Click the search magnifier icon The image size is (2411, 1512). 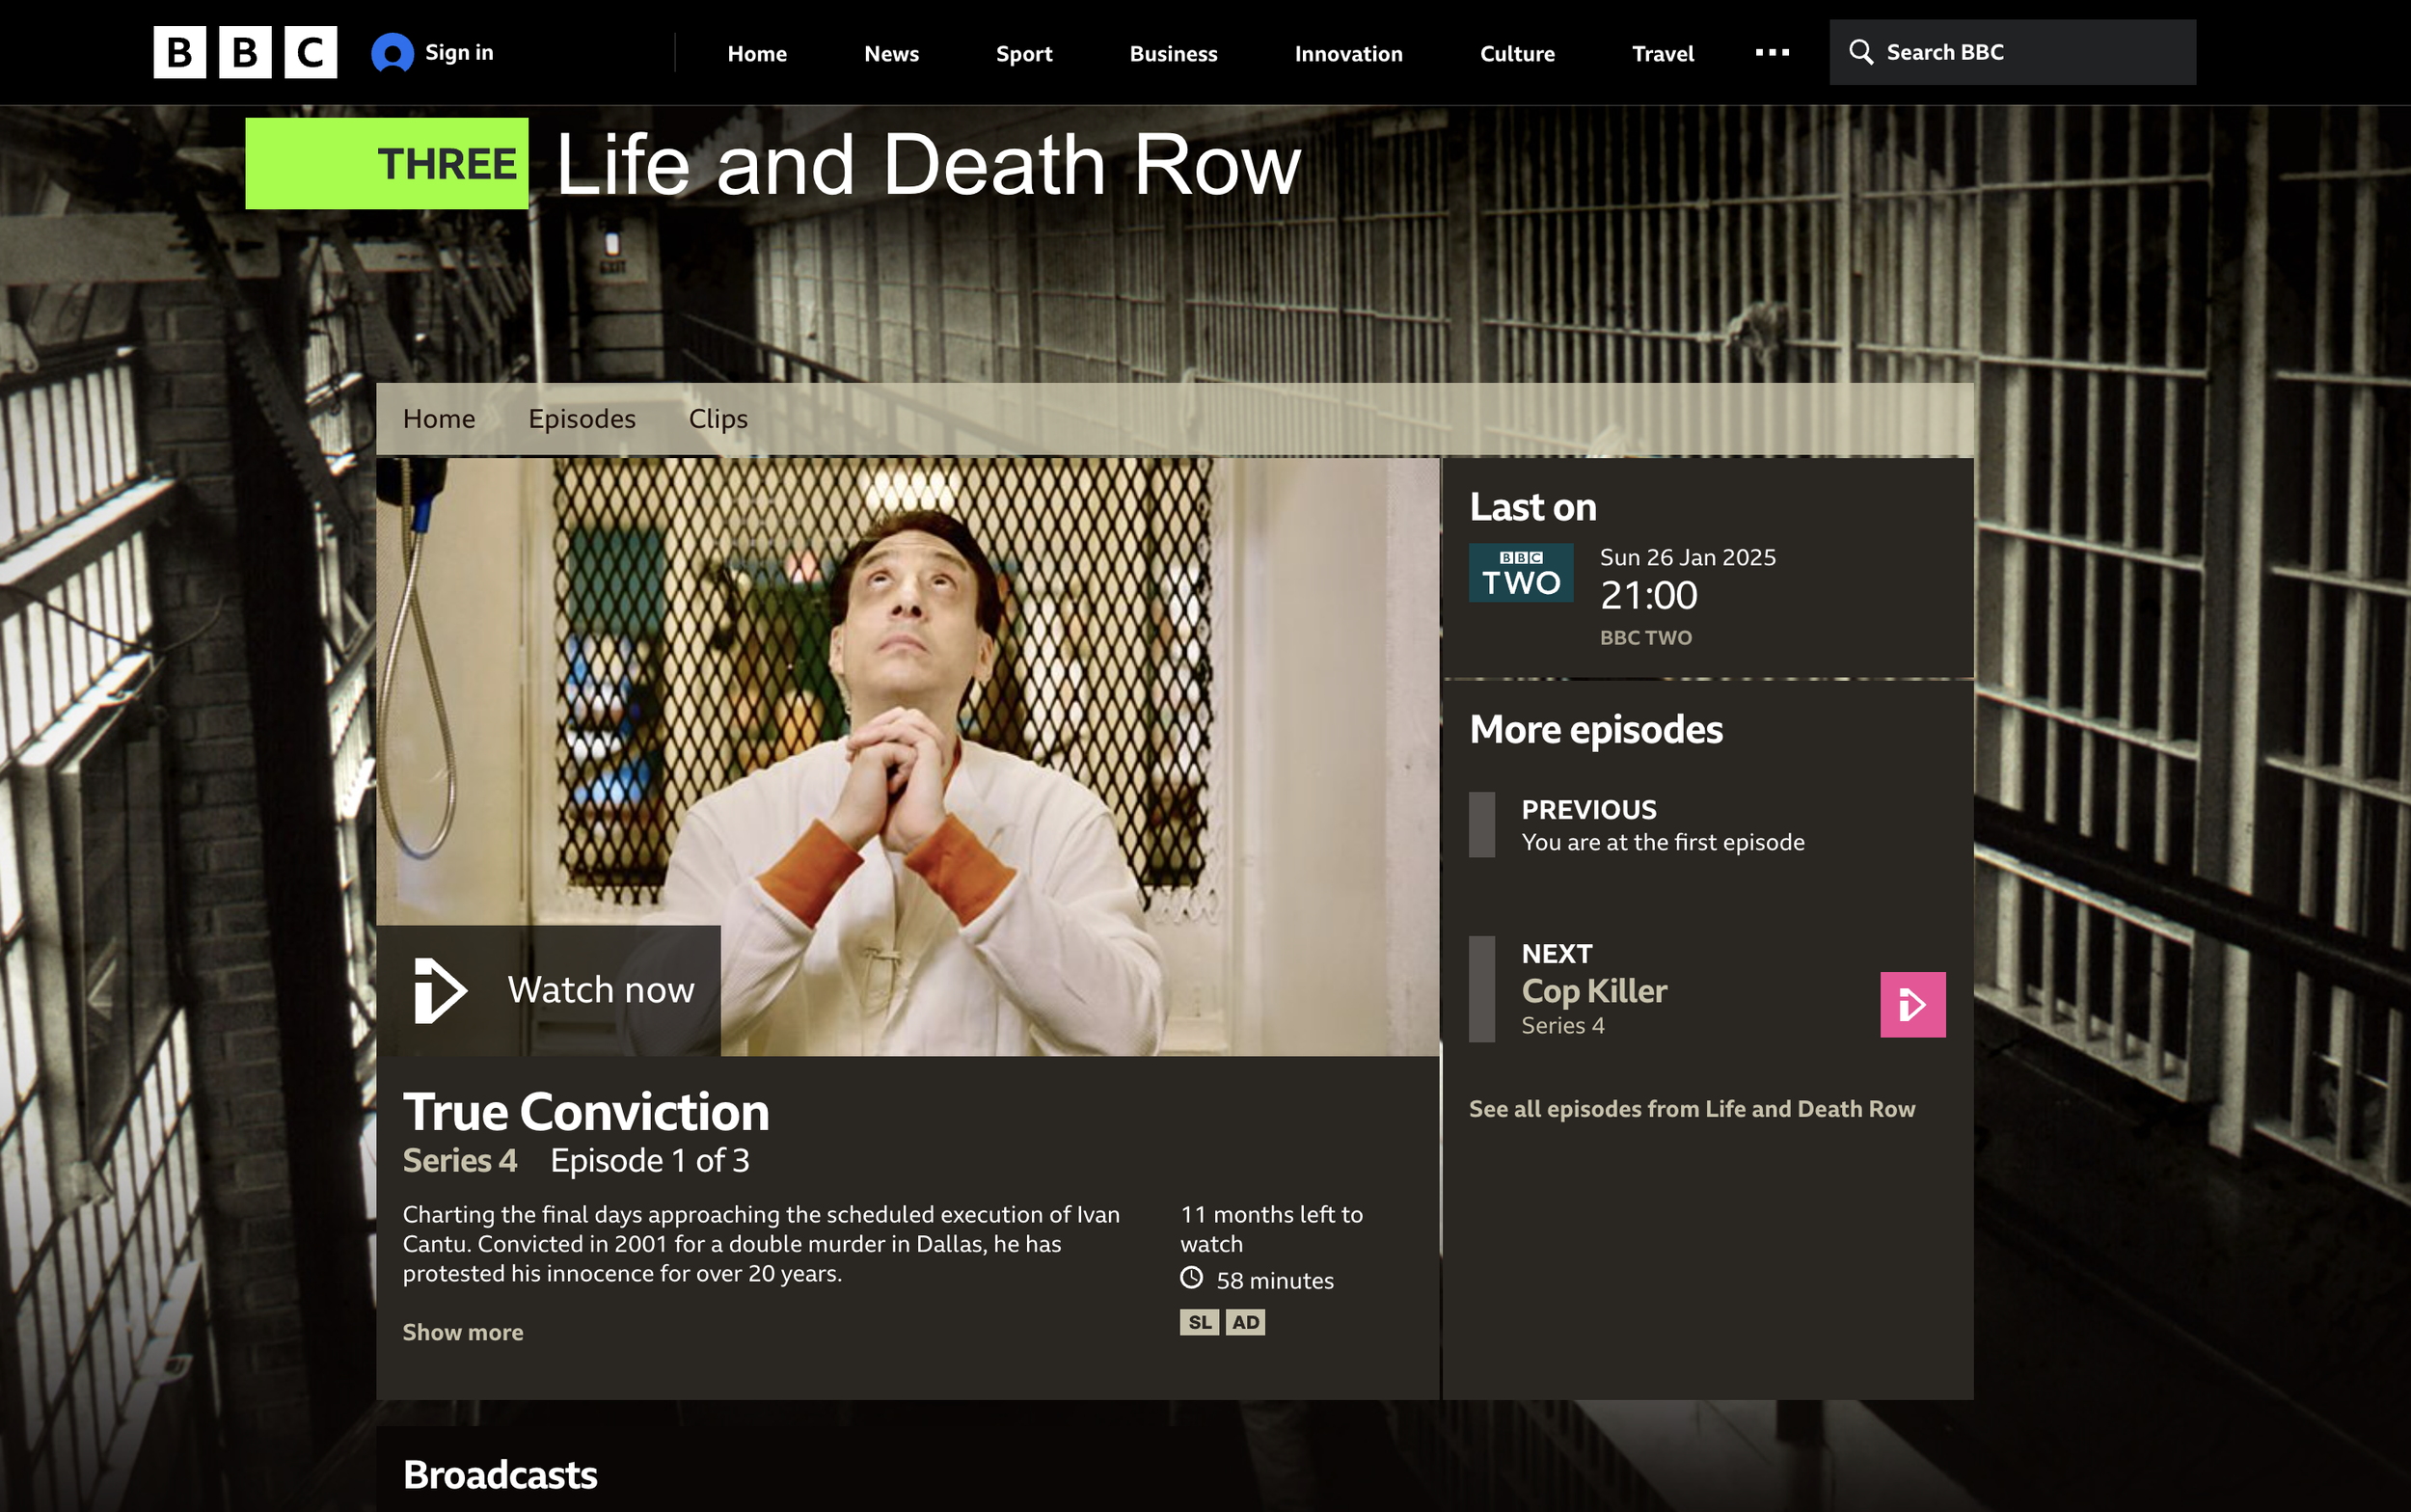[x=1860, y=52]
